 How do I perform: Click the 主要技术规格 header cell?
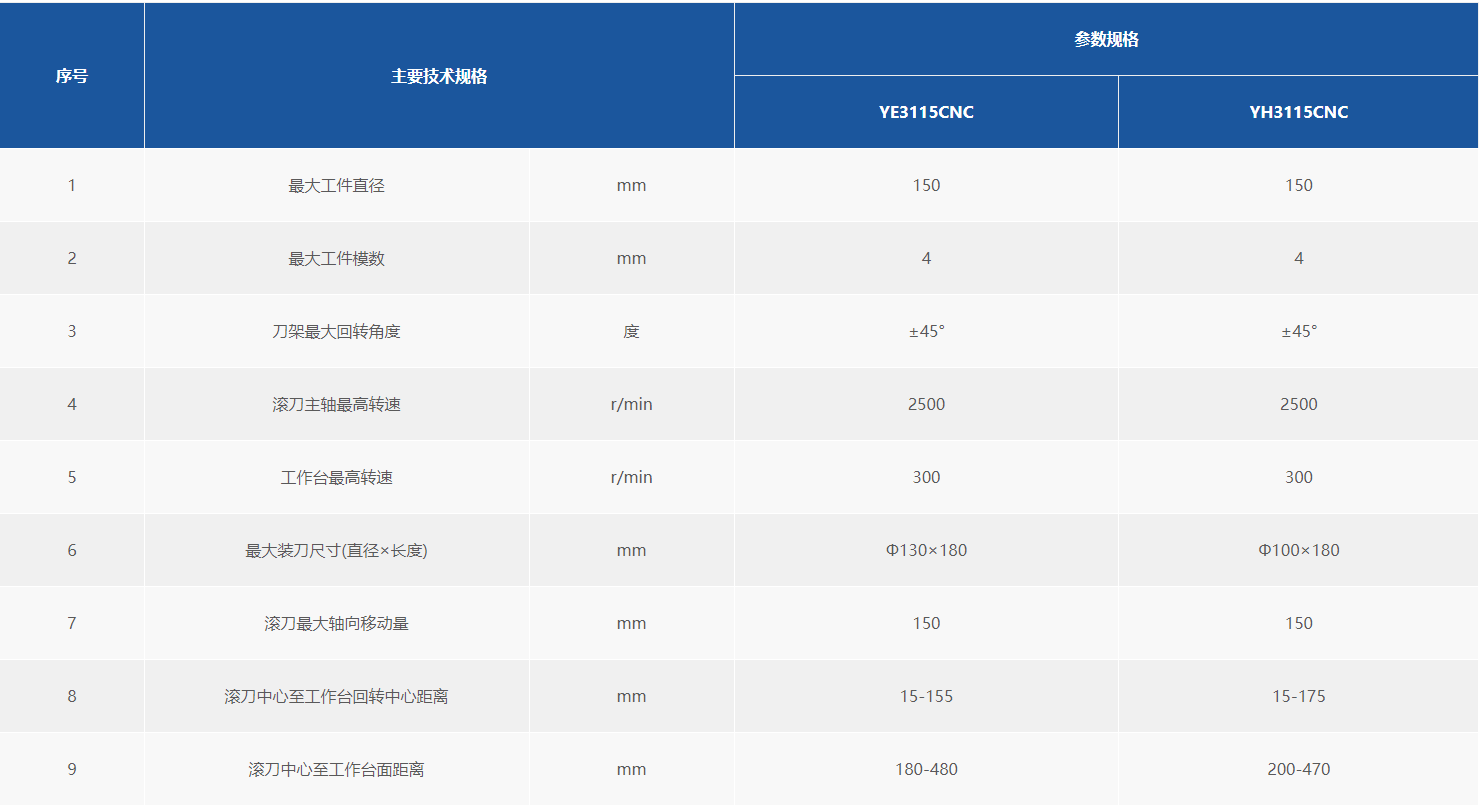(439, 76)
